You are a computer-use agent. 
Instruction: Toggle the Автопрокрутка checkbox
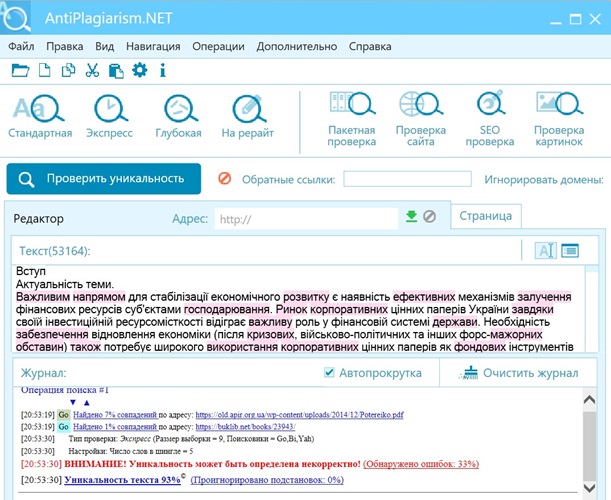tap(329, 373)
